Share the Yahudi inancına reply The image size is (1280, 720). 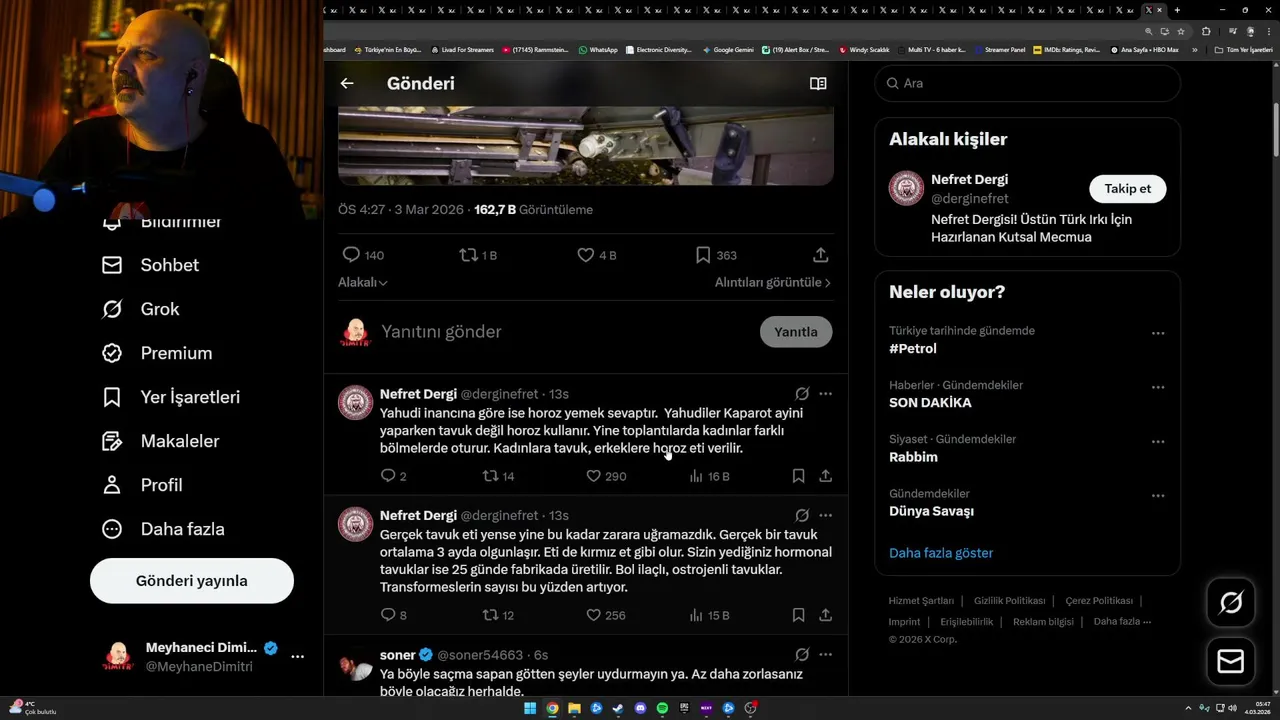pos(826,476)
